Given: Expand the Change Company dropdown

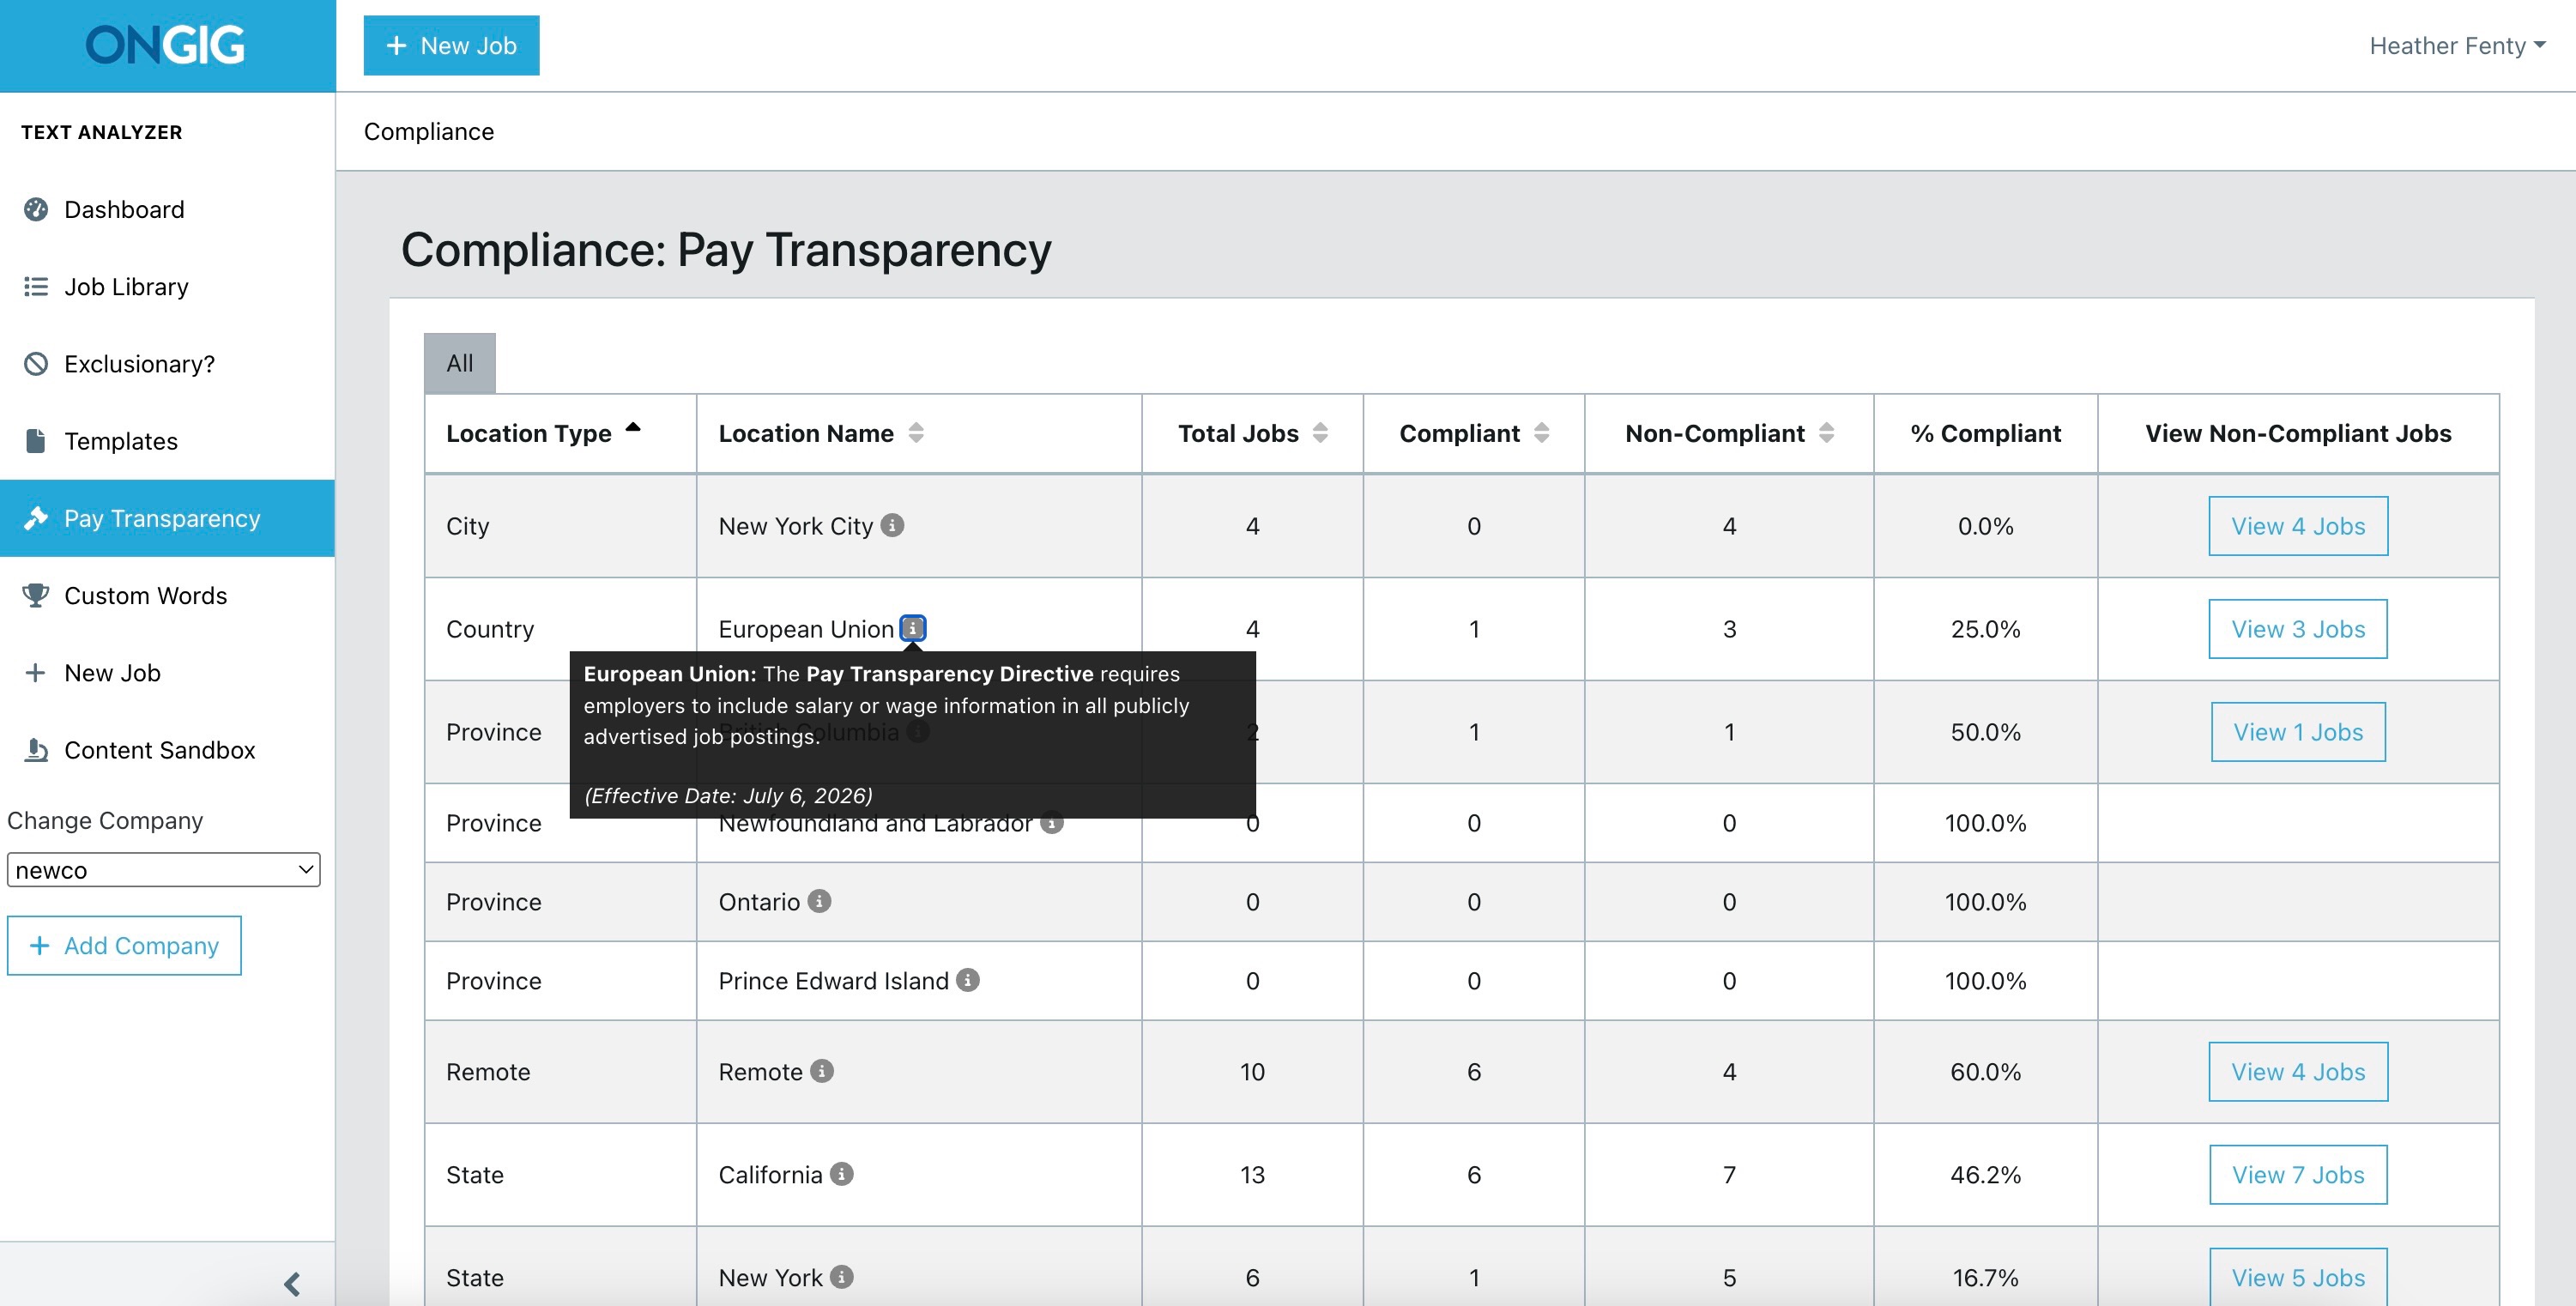Looking at the screenshot, I should [161, 869].
